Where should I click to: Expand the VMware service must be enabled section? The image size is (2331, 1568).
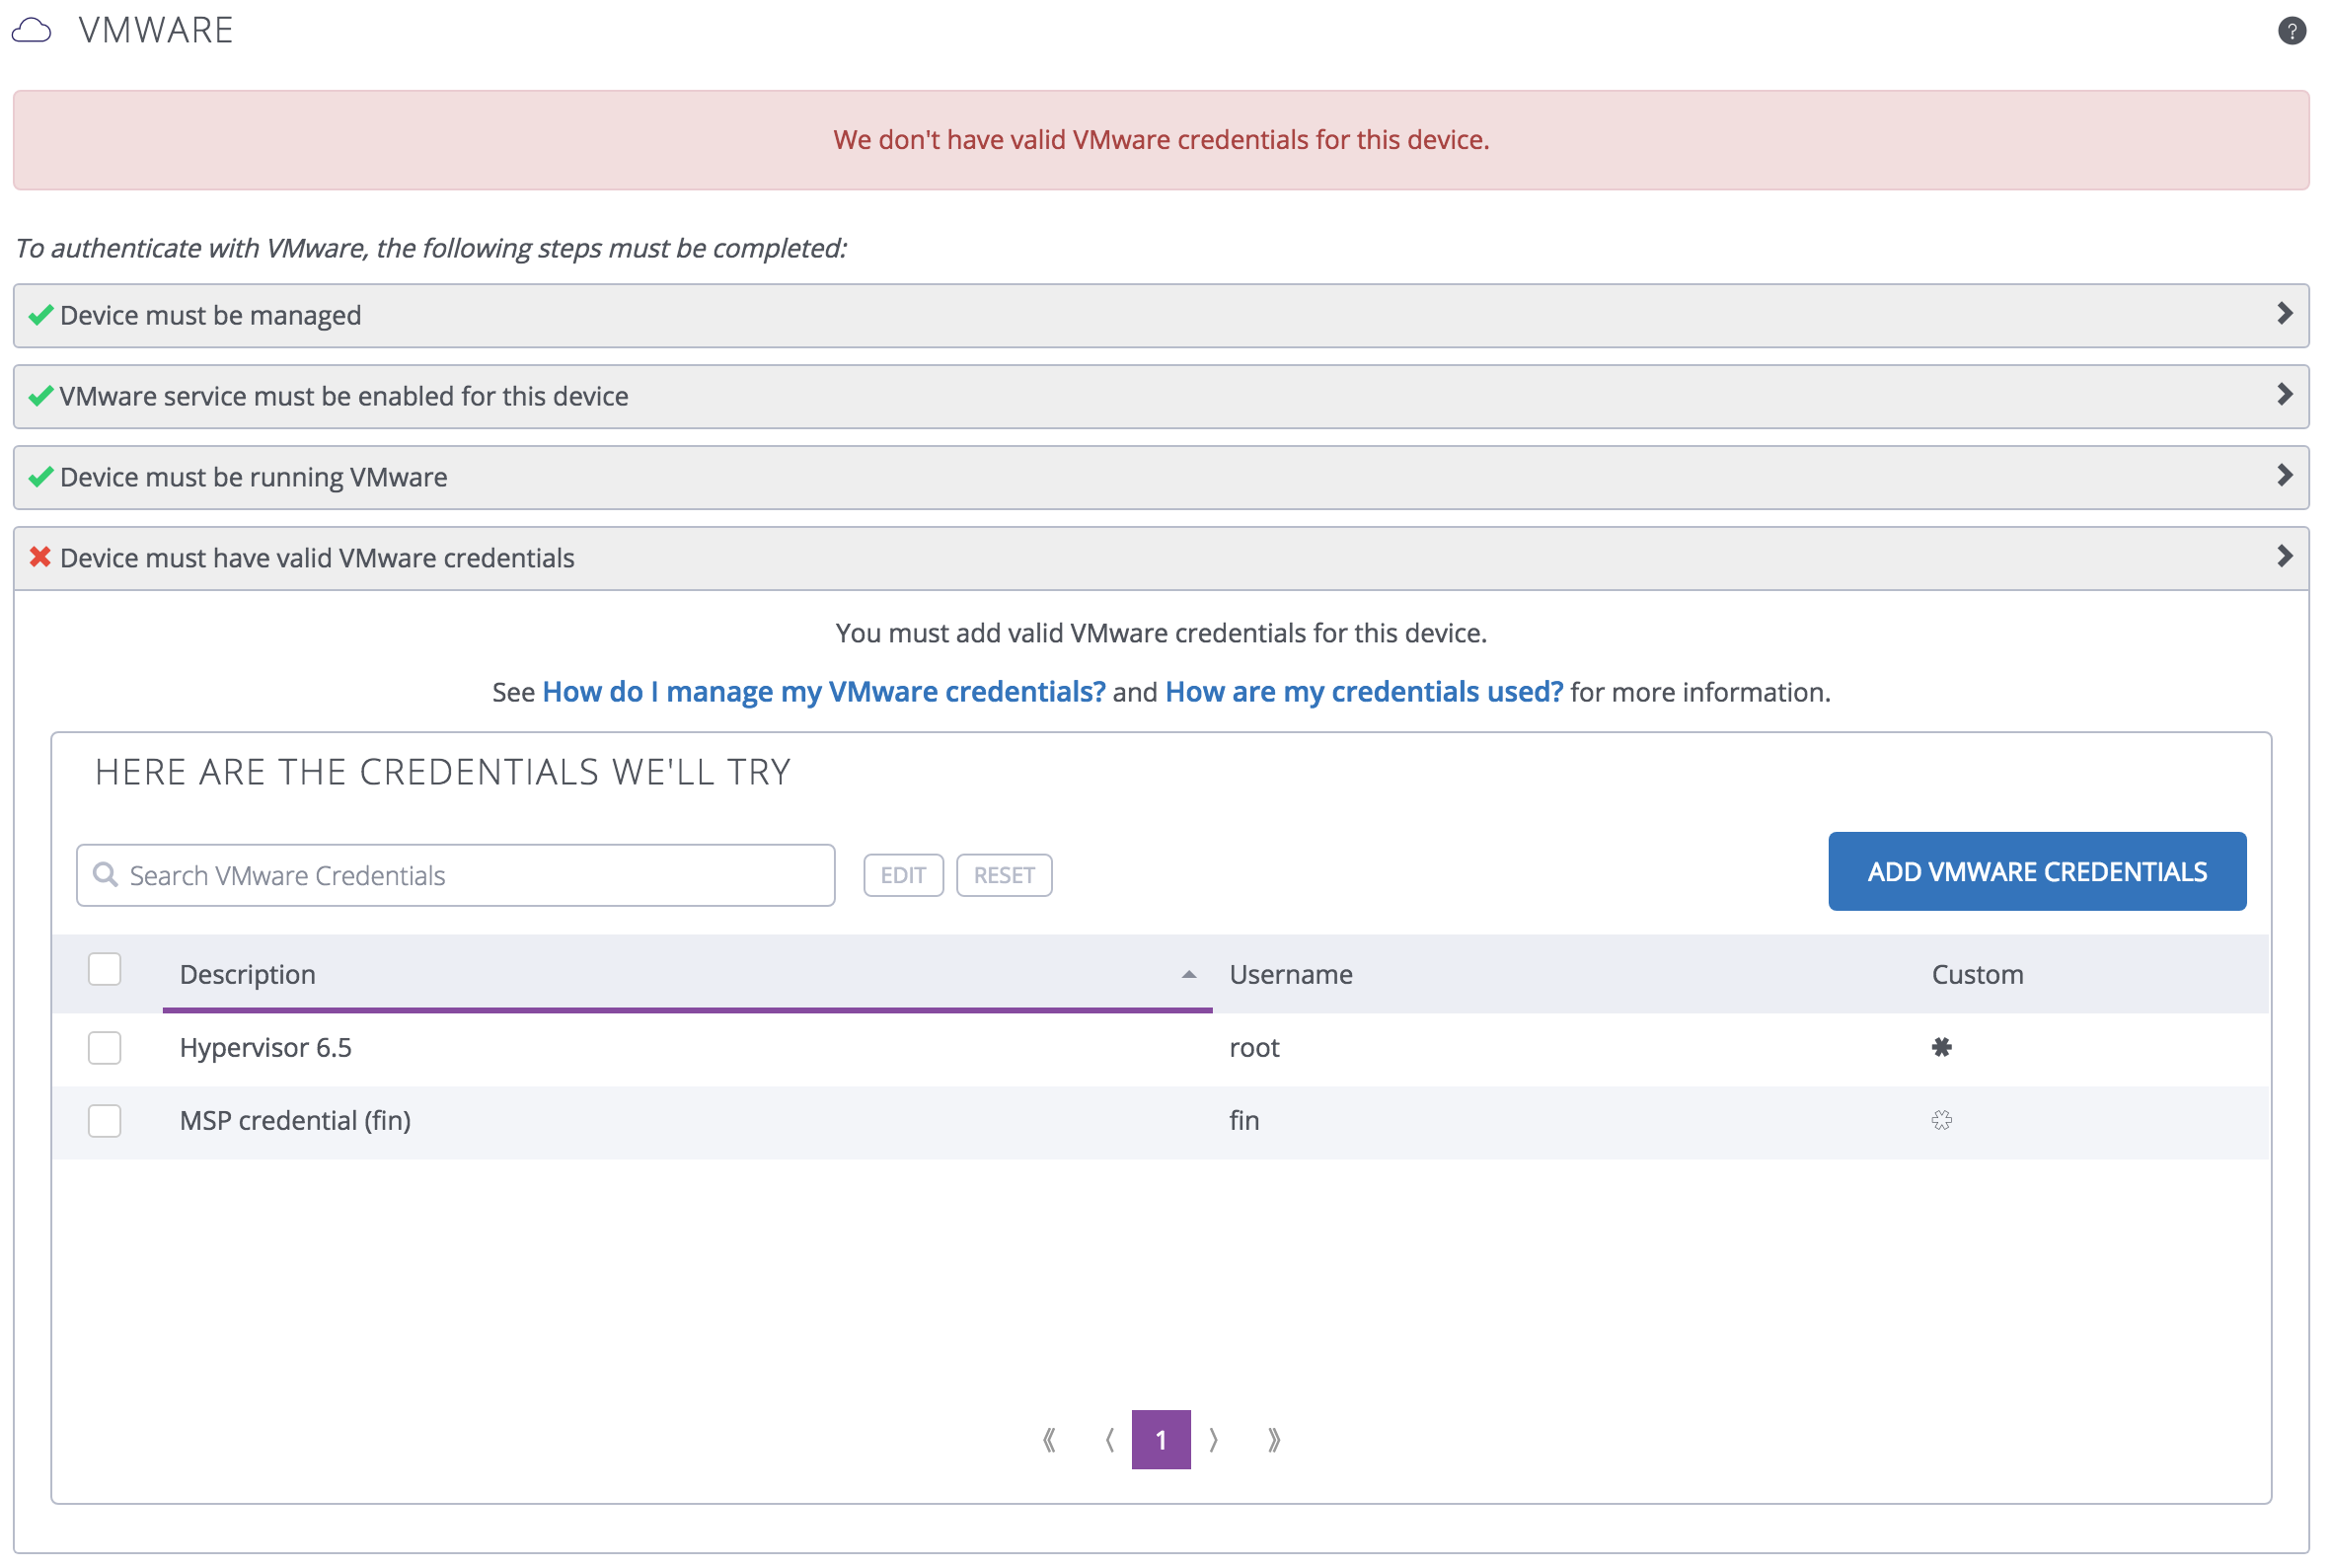click(2285, 395)
